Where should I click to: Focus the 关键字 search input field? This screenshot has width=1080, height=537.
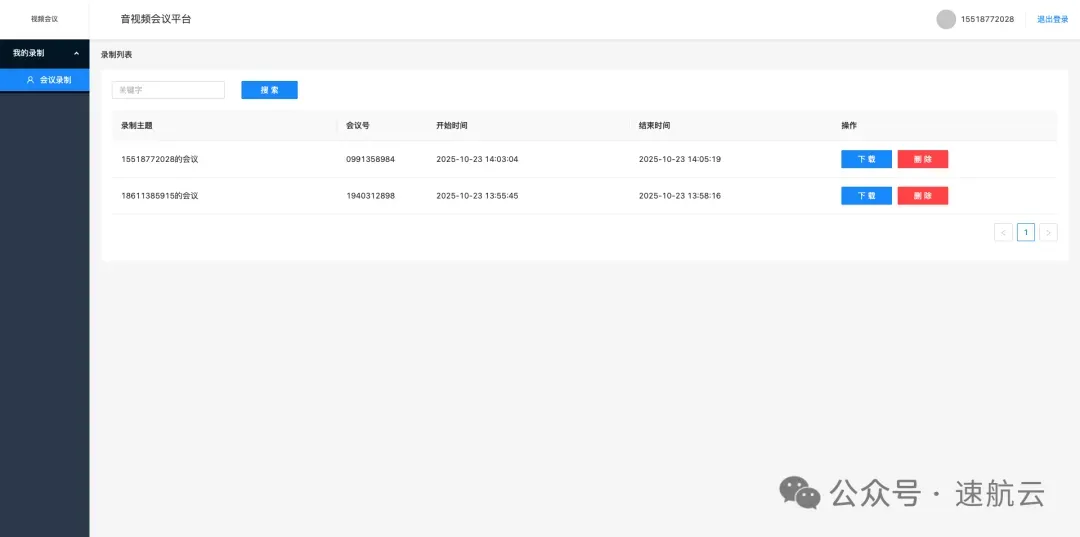pyautogui.click(x=168, y=90)
